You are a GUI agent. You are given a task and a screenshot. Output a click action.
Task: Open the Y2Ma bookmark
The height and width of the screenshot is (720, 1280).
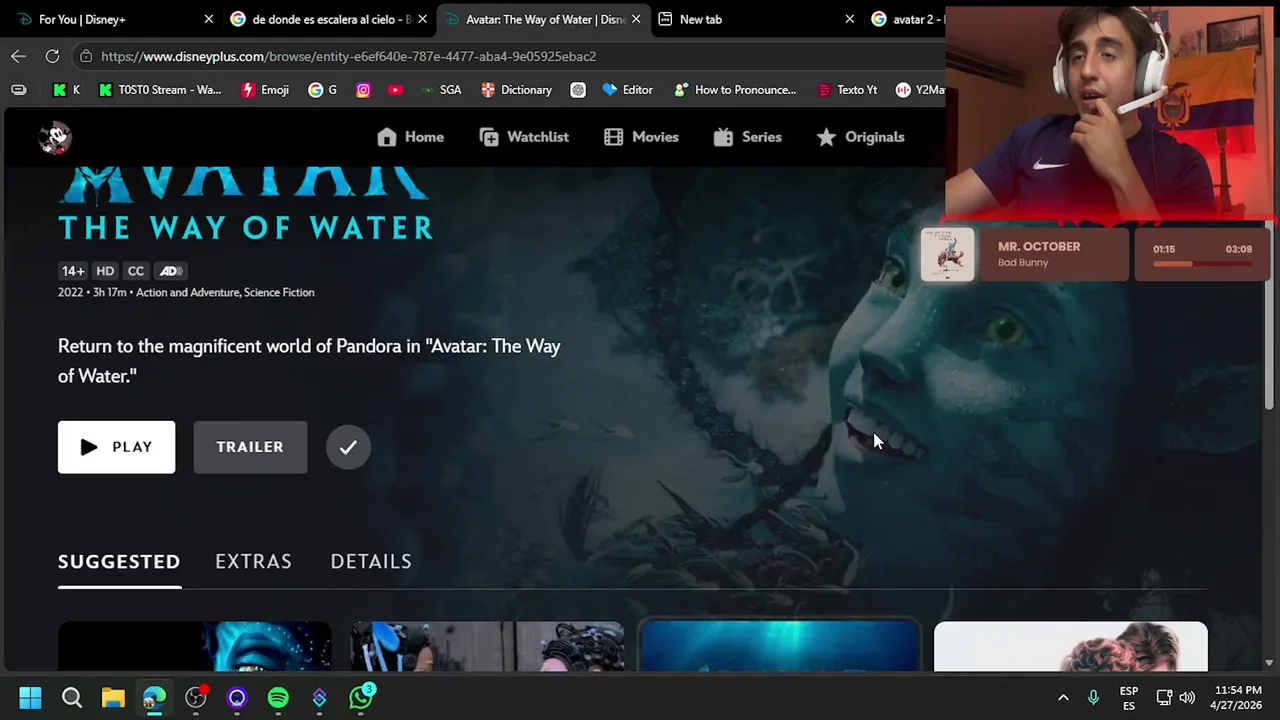tap(920, 90)
